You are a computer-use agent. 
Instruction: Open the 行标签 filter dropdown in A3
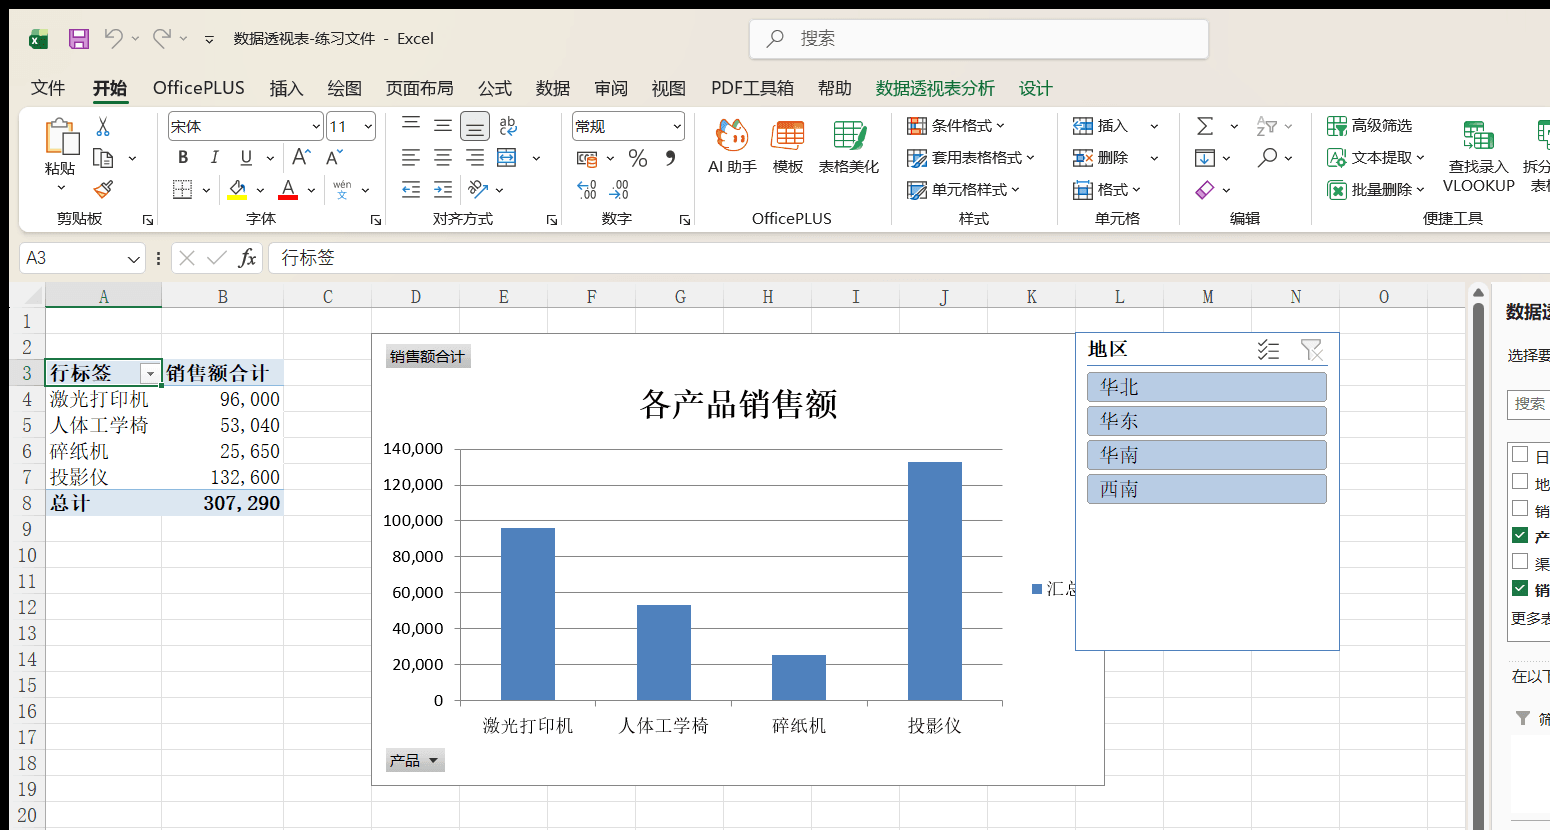150,374
